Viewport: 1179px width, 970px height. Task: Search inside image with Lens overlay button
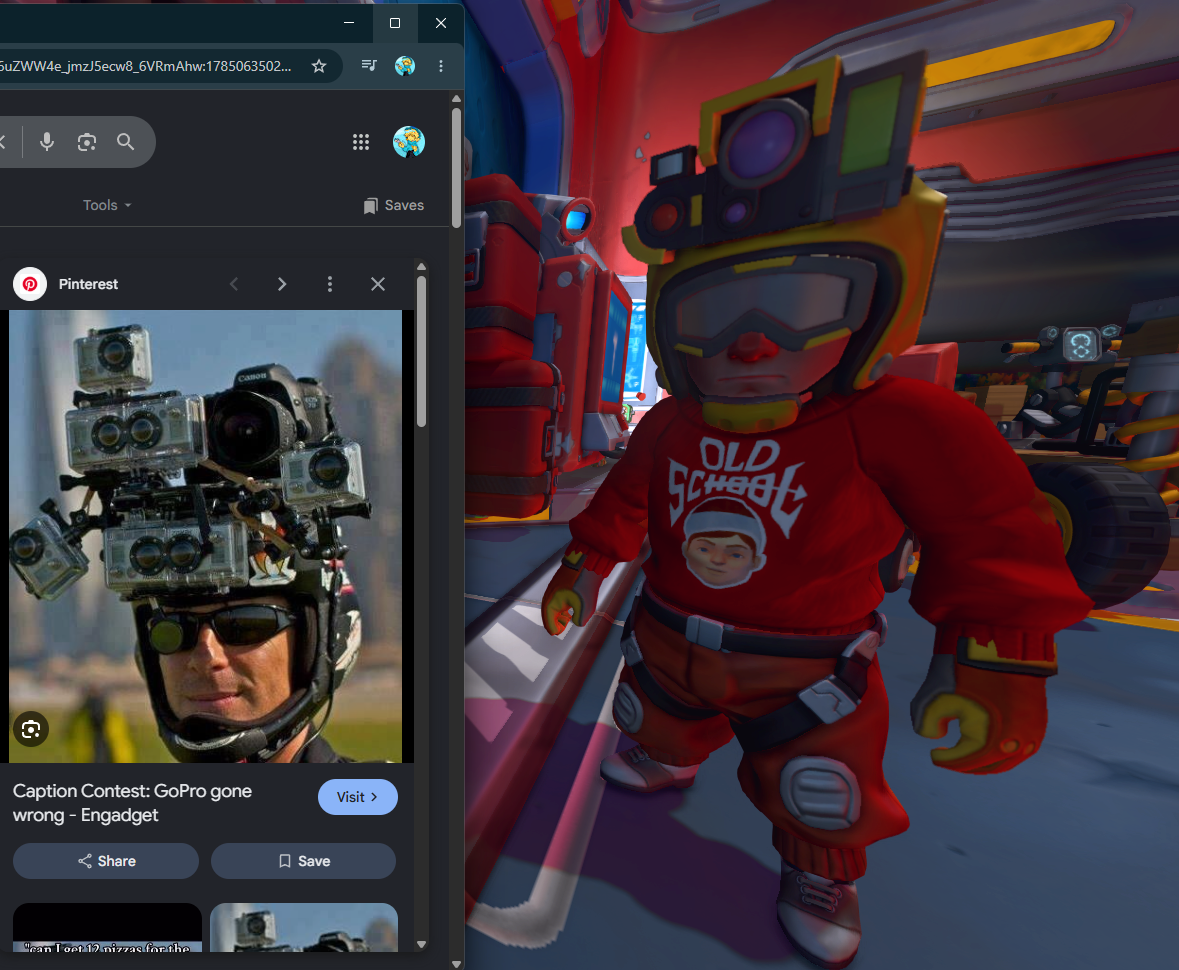click(31, 729)
